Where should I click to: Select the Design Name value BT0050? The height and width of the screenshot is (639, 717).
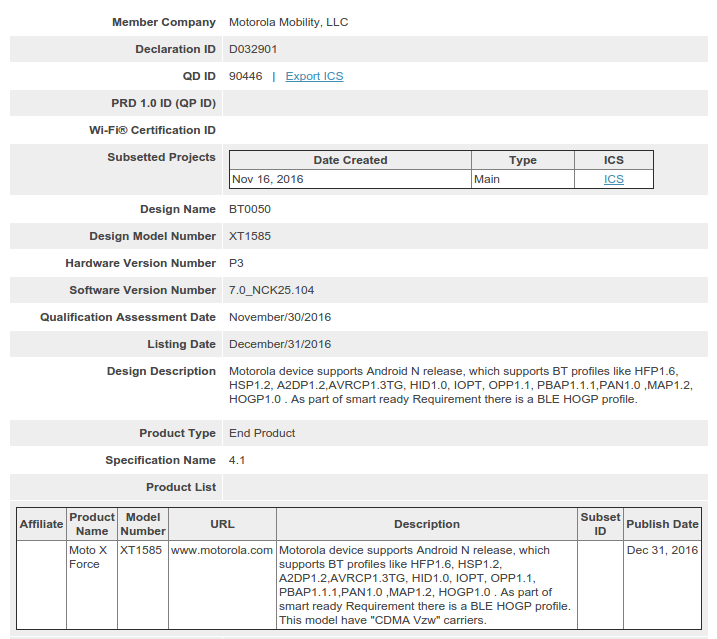[250, 209]
